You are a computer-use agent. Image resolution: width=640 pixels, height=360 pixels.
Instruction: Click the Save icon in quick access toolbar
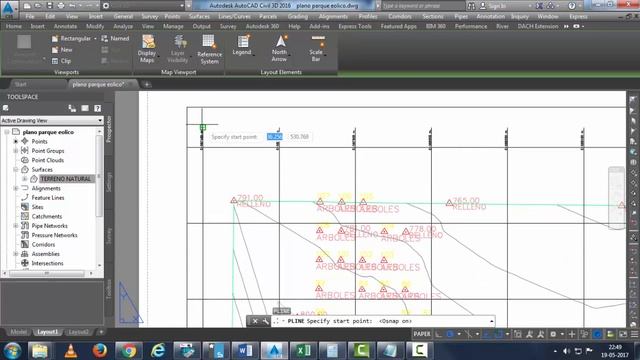tap(50, 6)
